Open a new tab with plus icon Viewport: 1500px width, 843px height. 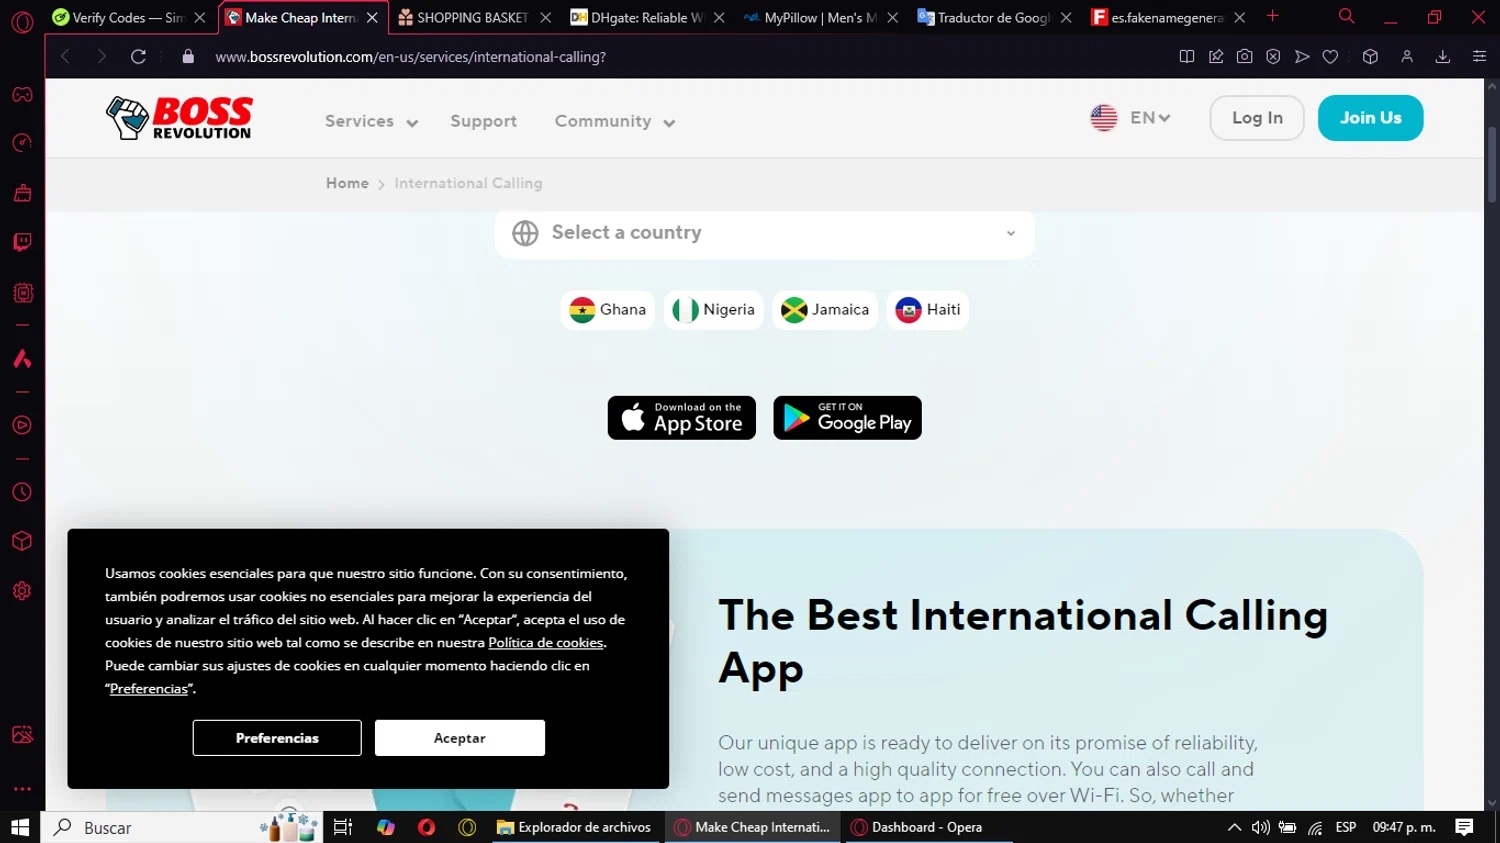1272,17
